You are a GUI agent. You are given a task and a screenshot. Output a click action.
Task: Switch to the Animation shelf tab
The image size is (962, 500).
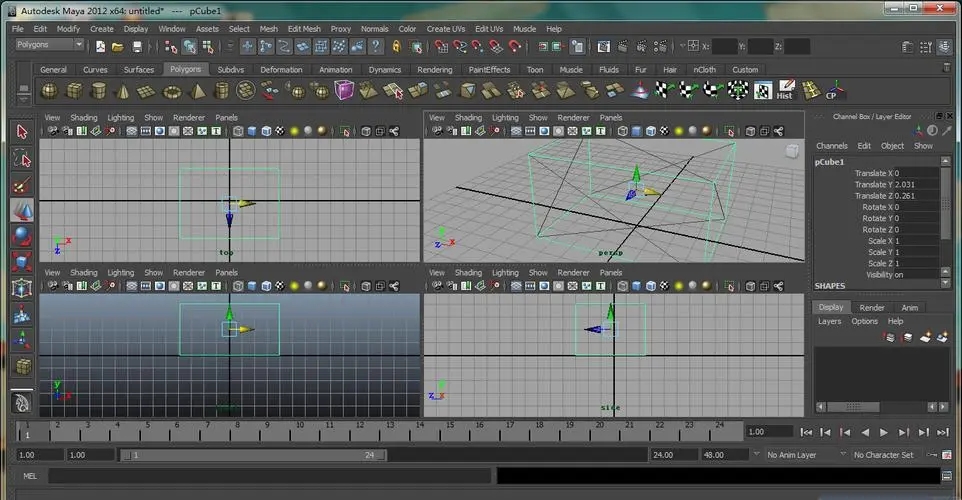[x=336, y=69]
